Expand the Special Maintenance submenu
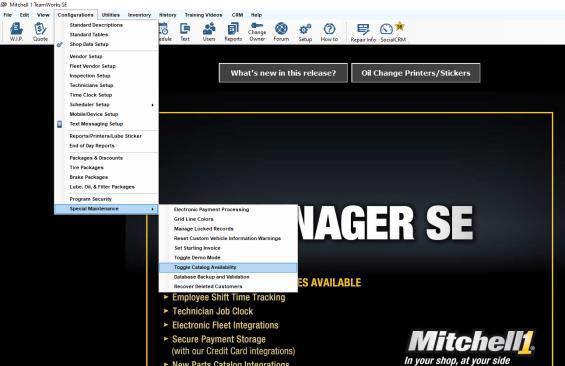Image resolution: width=565 pixels, height=366 pixels. point(106,209)
